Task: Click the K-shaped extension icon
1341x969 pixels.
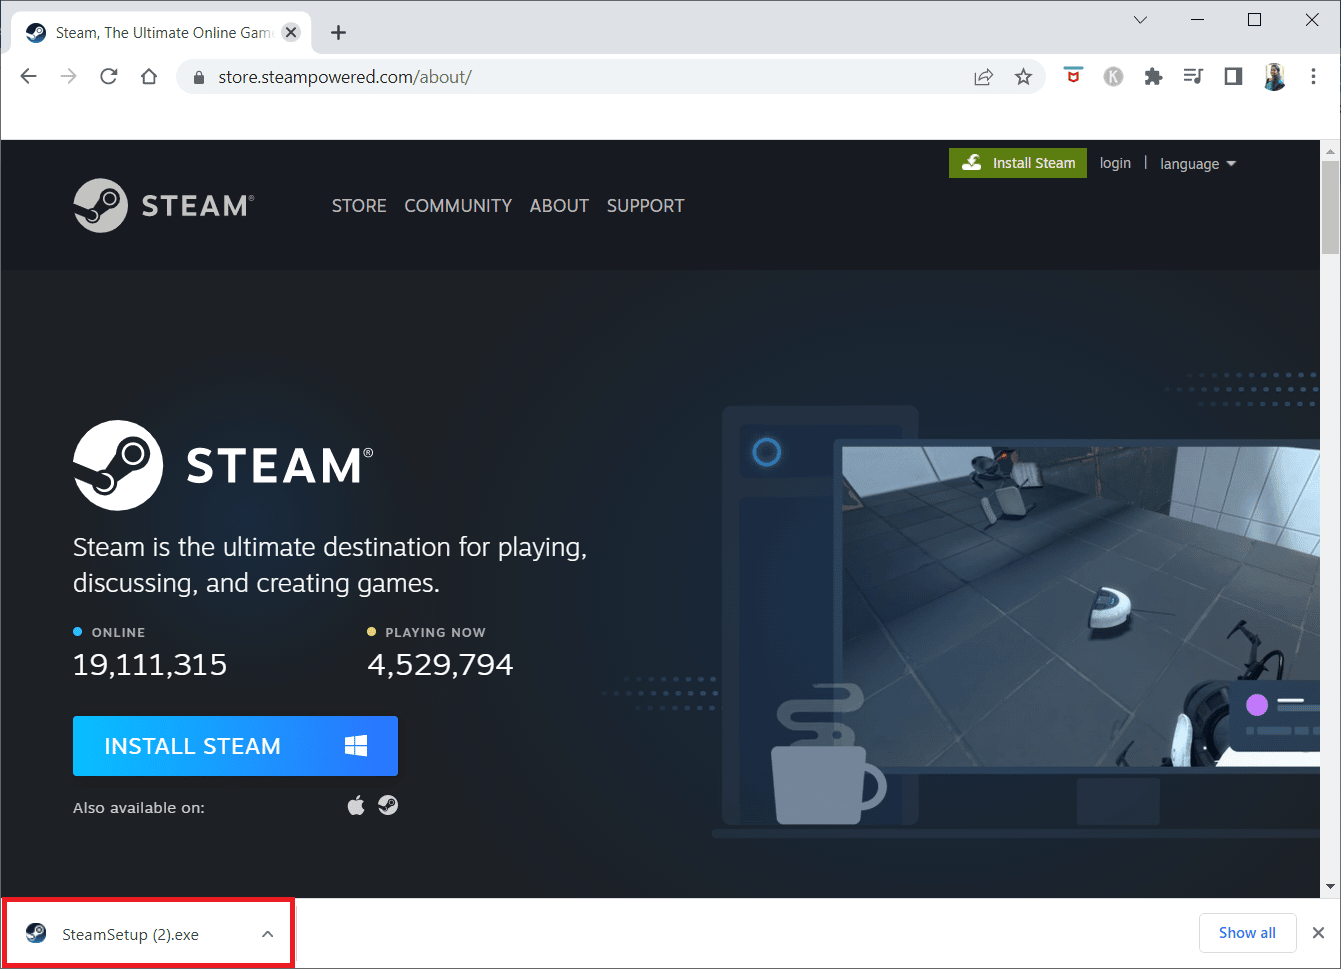Action: [x=1113, y=76]
